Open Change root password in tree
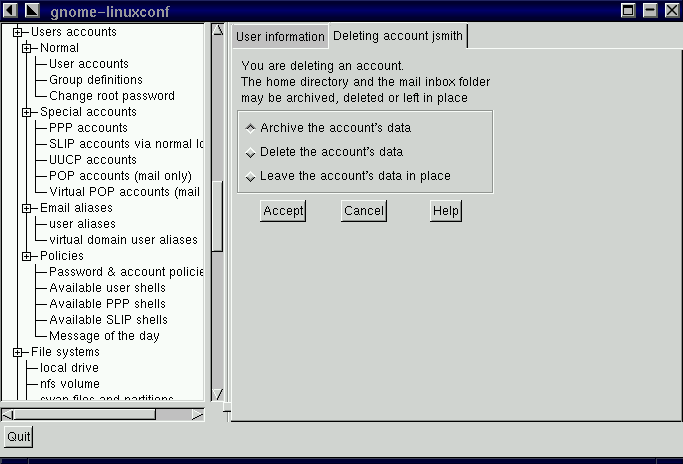The width and height of the screenshot is (683, 464). (x=112, y=96)
